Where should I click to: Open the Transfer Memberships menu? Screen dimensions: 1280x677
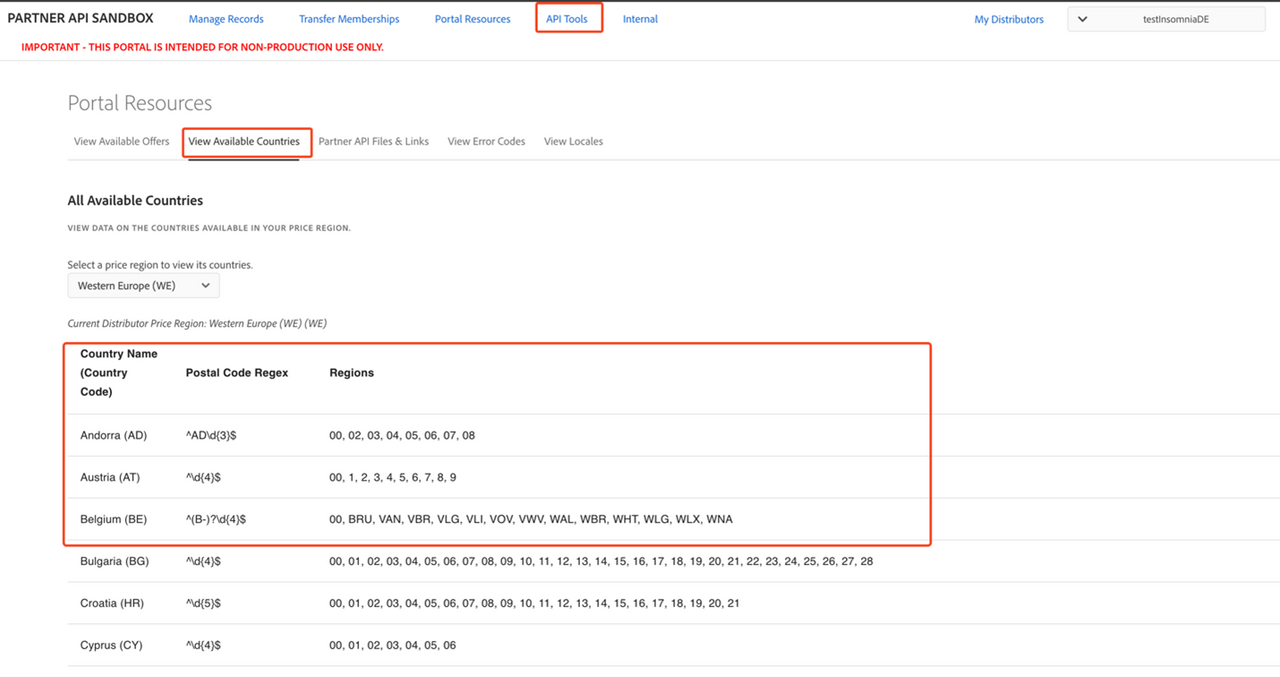pyautogui.click(x=349, y=19)
